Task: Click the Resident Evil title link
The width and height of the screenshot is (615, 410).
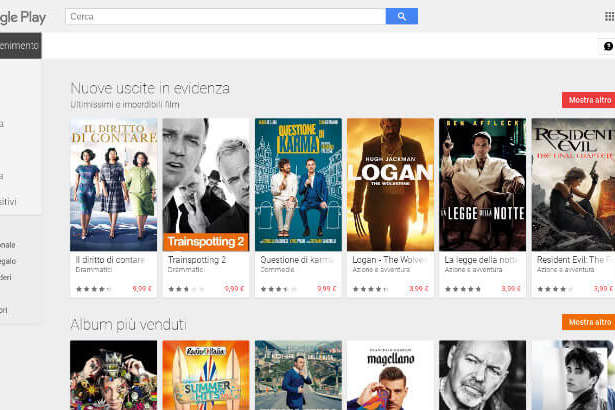Action: click(x=575, y=260)
